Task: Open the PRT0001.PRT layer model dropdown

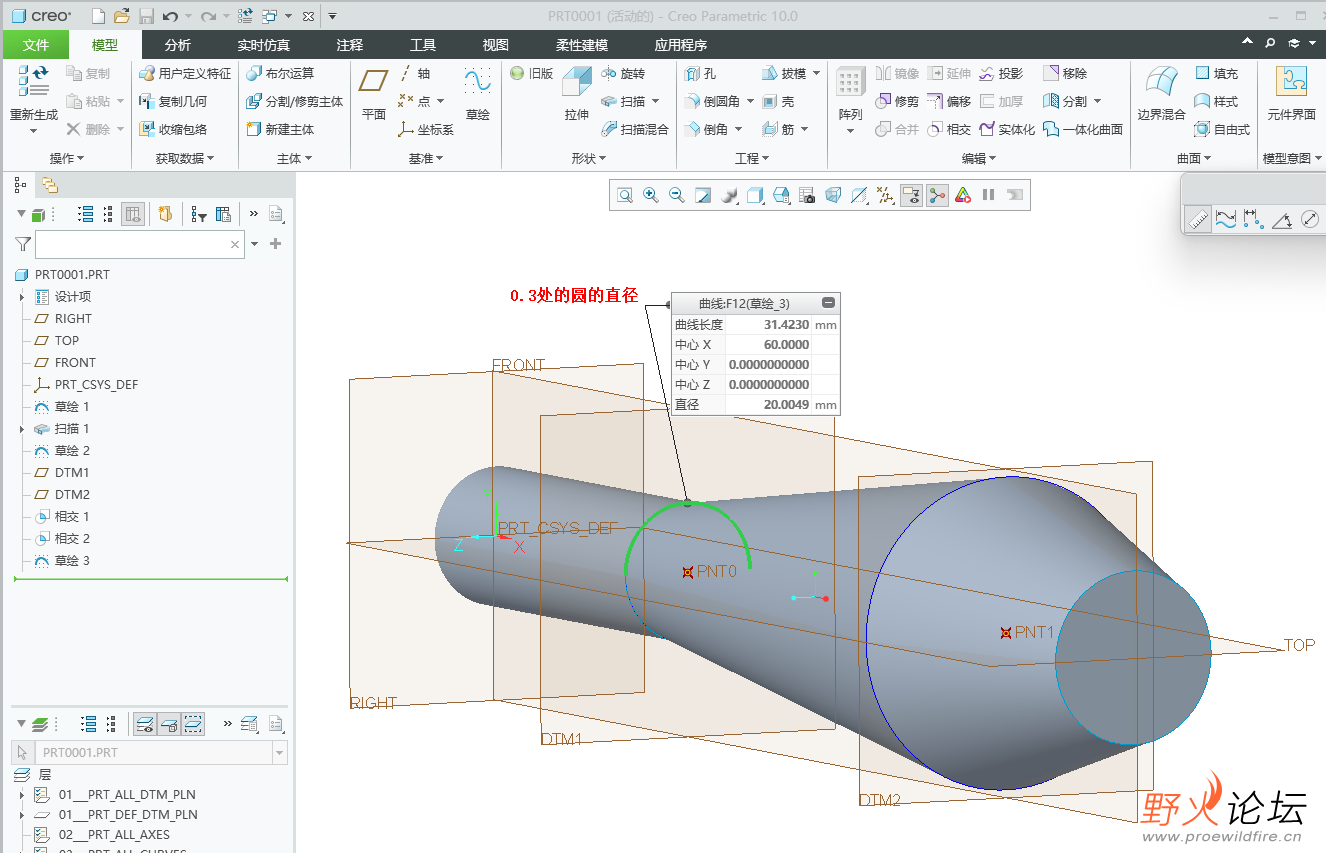Action: pos(279,753)
